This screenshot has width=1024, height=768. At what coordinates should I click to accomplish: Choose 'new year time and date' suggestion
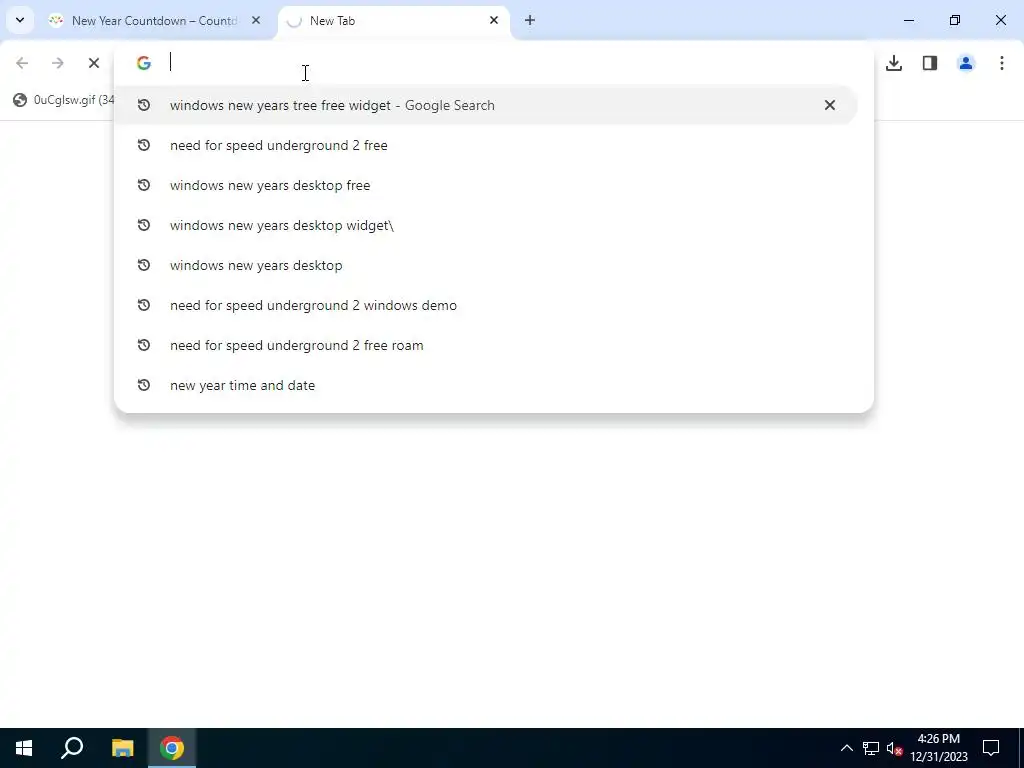(x=485, y=385)
